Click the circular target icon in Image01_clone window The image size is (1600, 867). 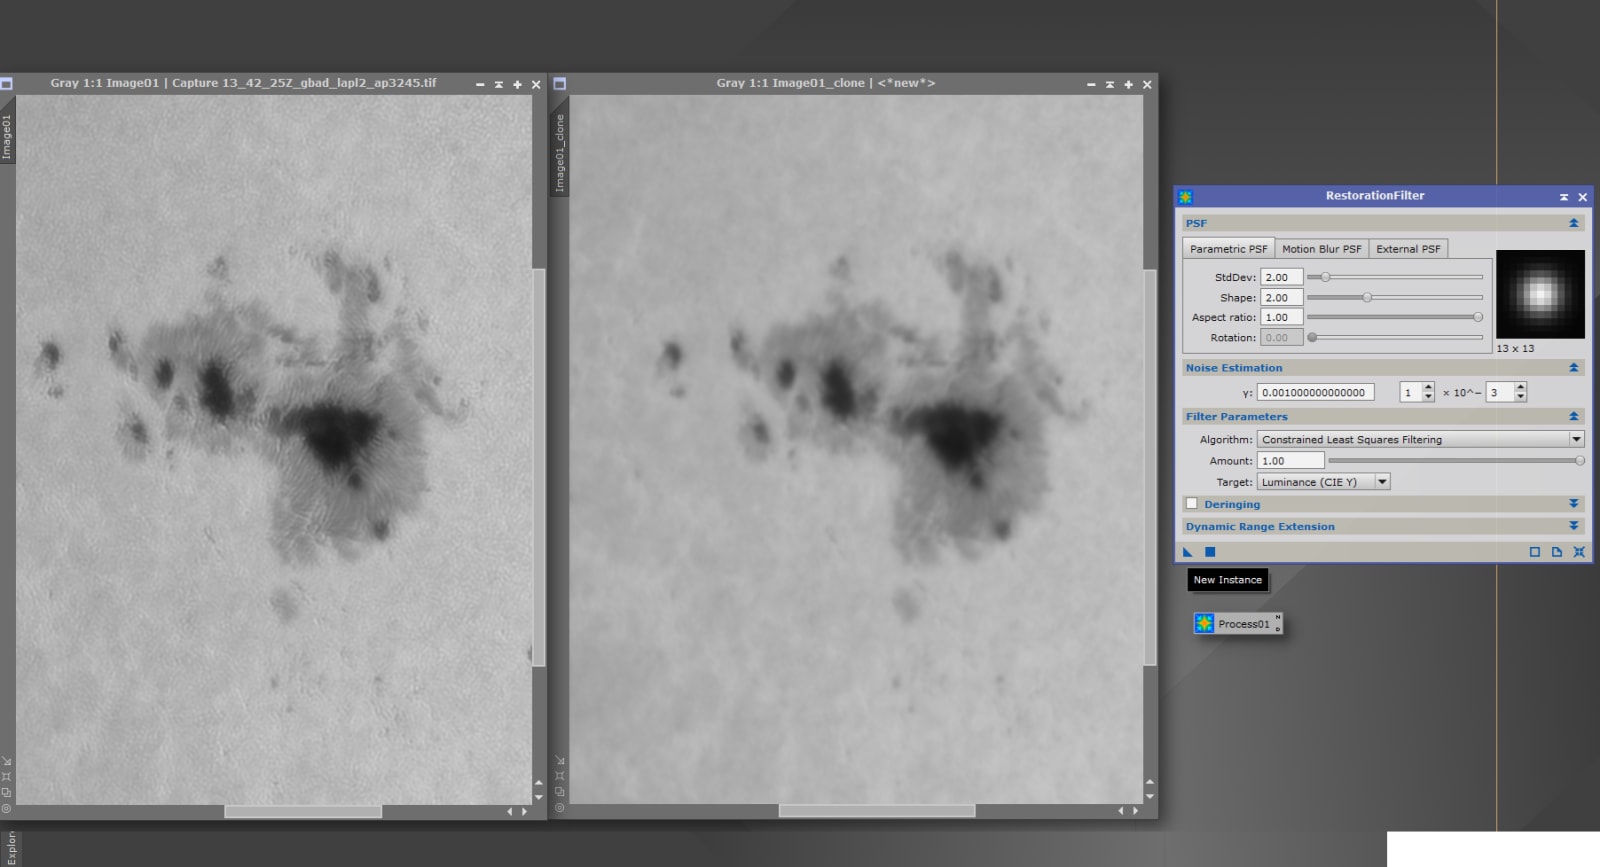click(x=560, y=808)
